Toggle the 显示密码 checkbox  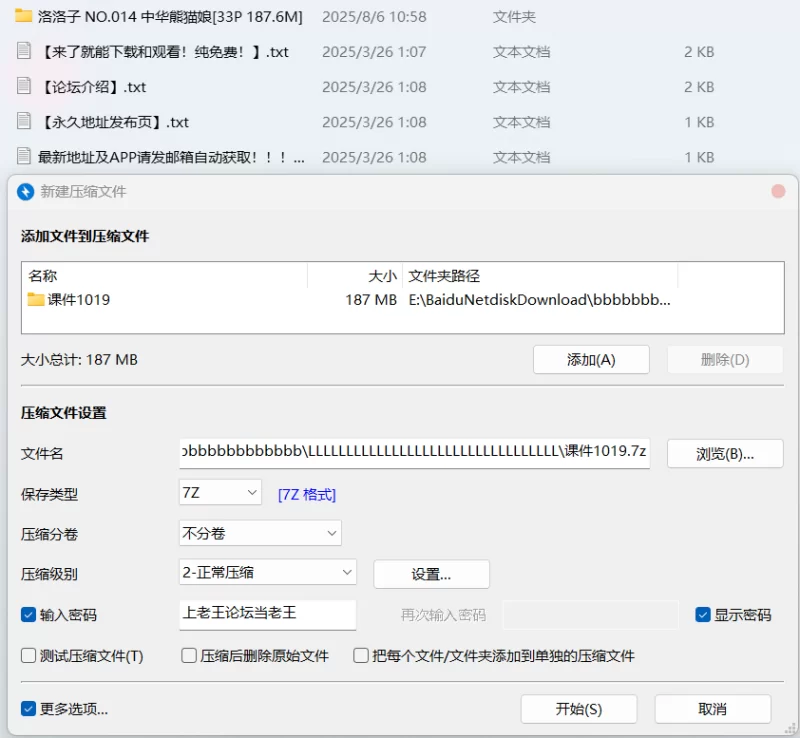point(703,615)
